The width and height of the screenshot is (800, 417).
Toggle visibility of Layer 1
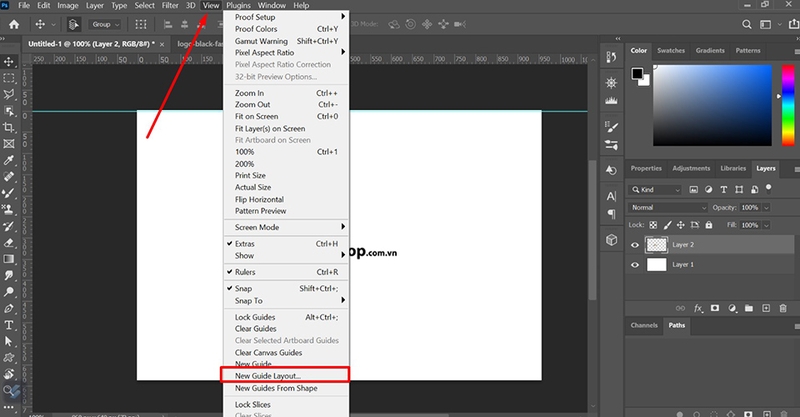(635, 265)
